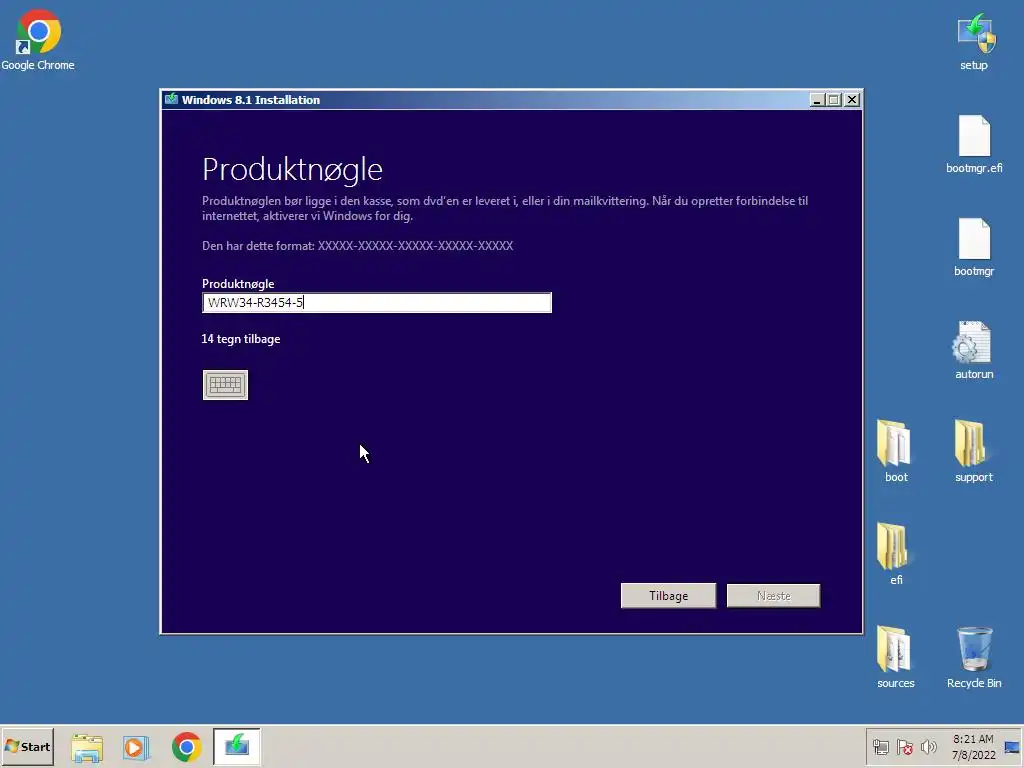Viewport: 1024px width, 768px height.
Task: Select the Recycle Bin icon
Action: coord(974,658)
